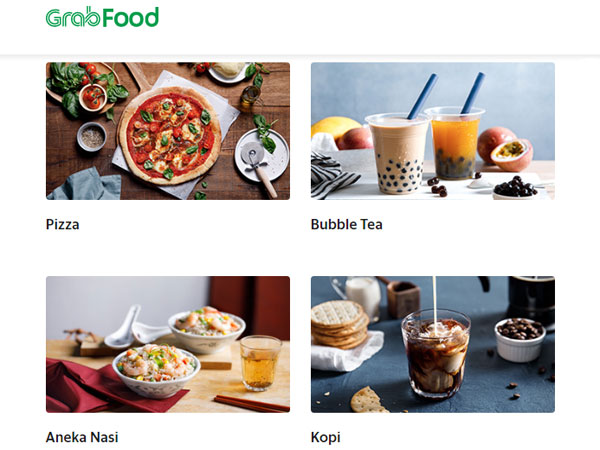
Task: Select the Aneka Nasi category title
Action: [82, 437]
